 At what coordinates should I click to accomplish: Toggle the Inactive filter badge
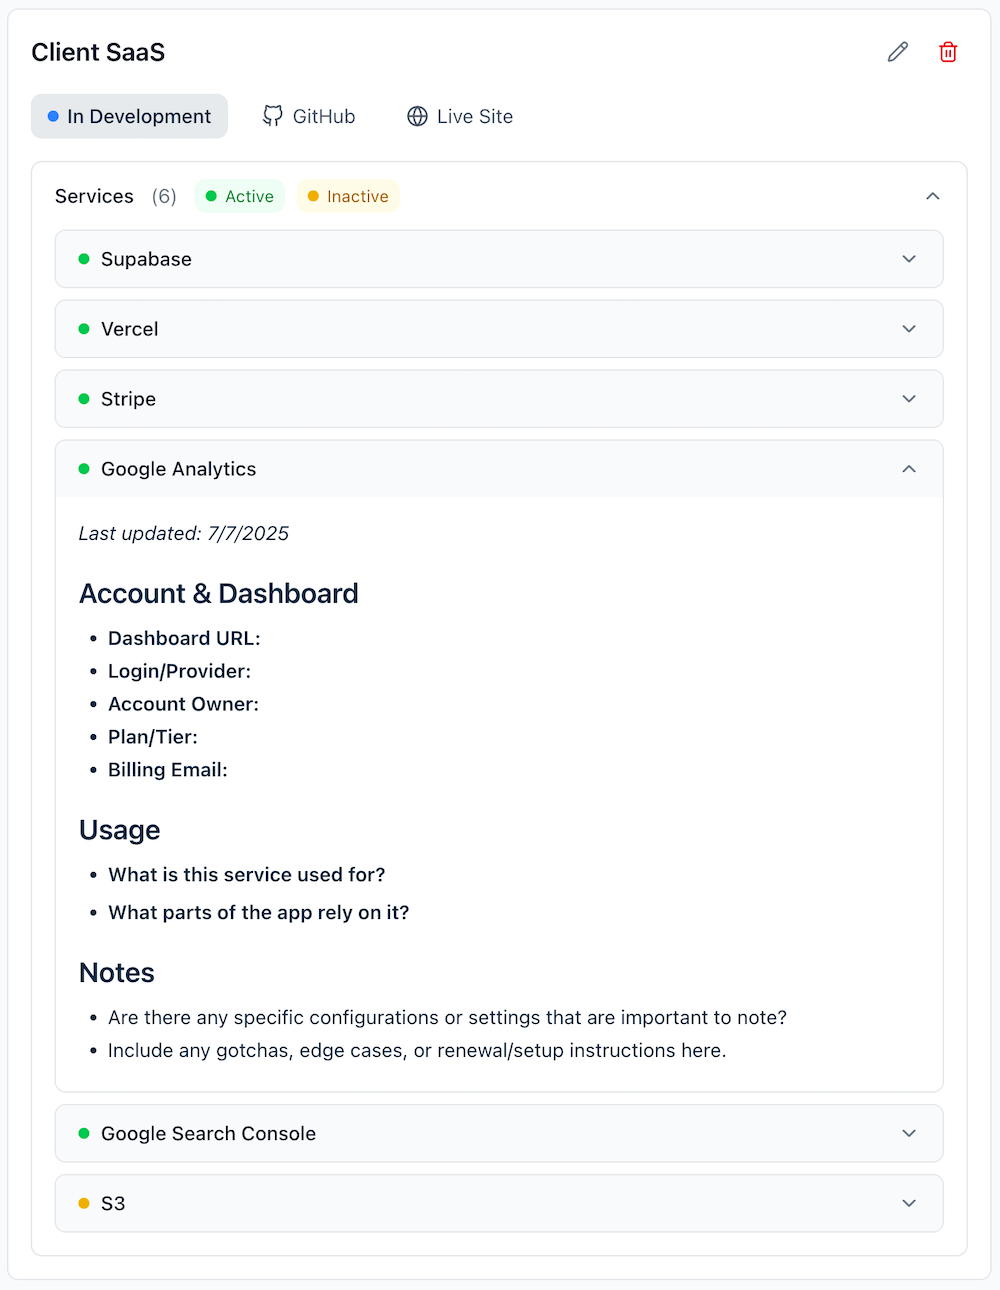(x=348, y=196)
